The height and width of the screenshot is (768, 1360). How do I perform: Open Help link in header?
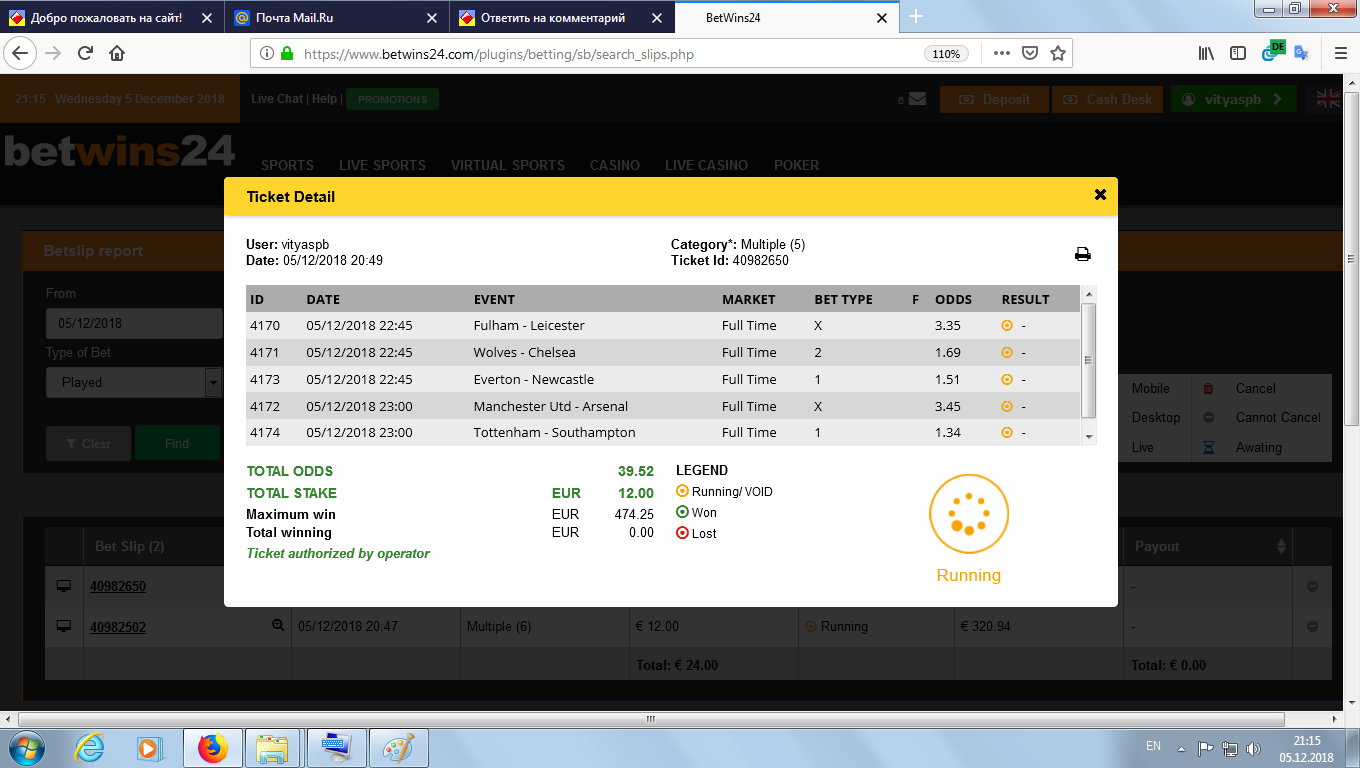[x=324, y=99]
